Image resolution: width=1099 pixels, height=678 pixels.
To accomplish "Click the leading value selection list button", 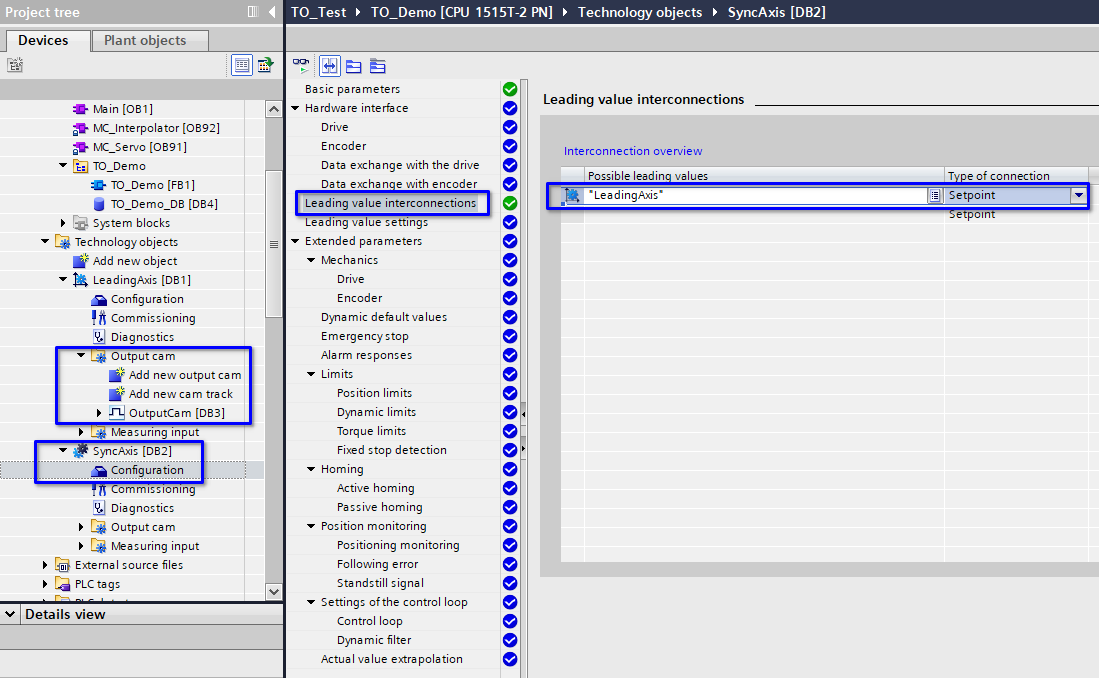I will pyautogui.click(x=935, y=196).
